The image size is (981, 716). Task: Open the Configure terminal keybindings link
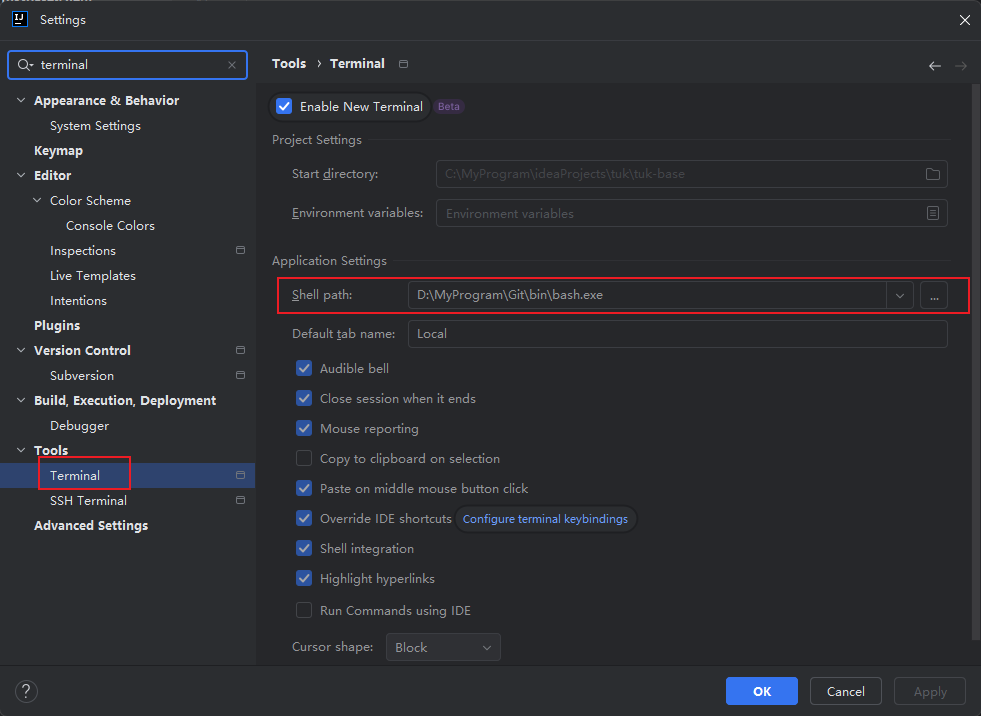[x=545, y=519]
